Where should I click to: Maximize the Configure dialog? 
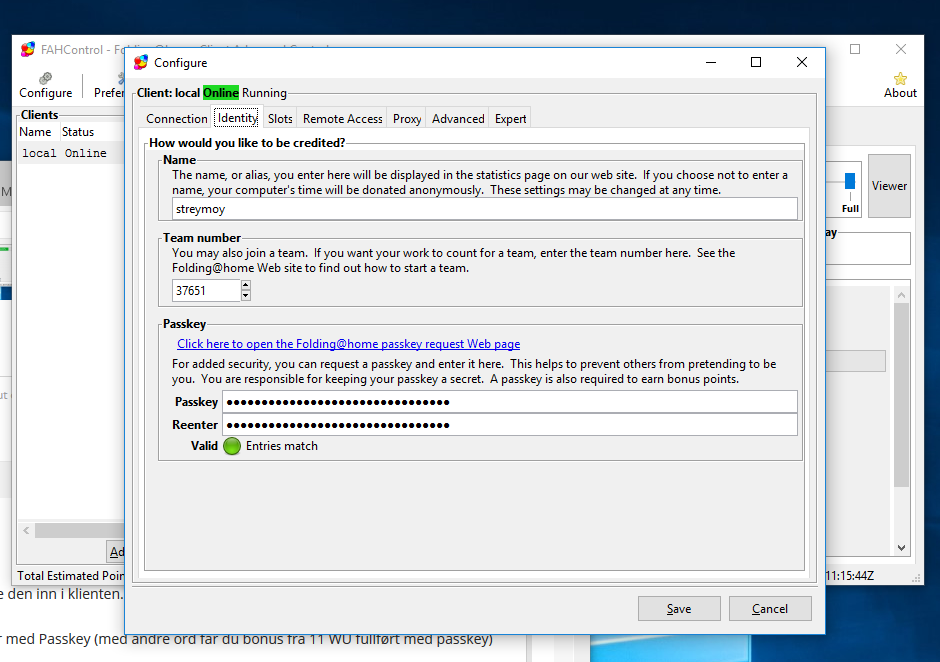tap(756, 62)
